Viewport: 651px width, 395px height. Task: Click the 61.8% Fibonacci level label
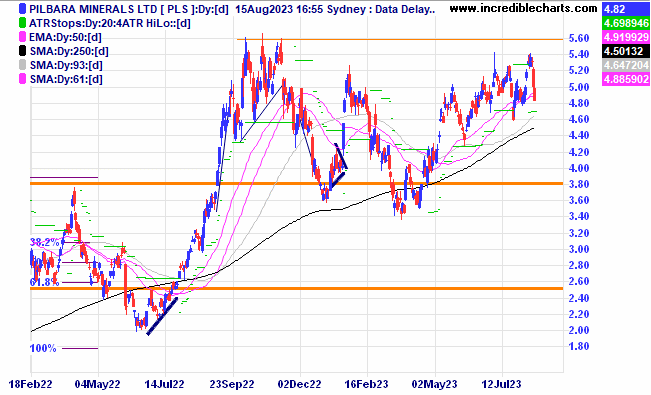44,282
